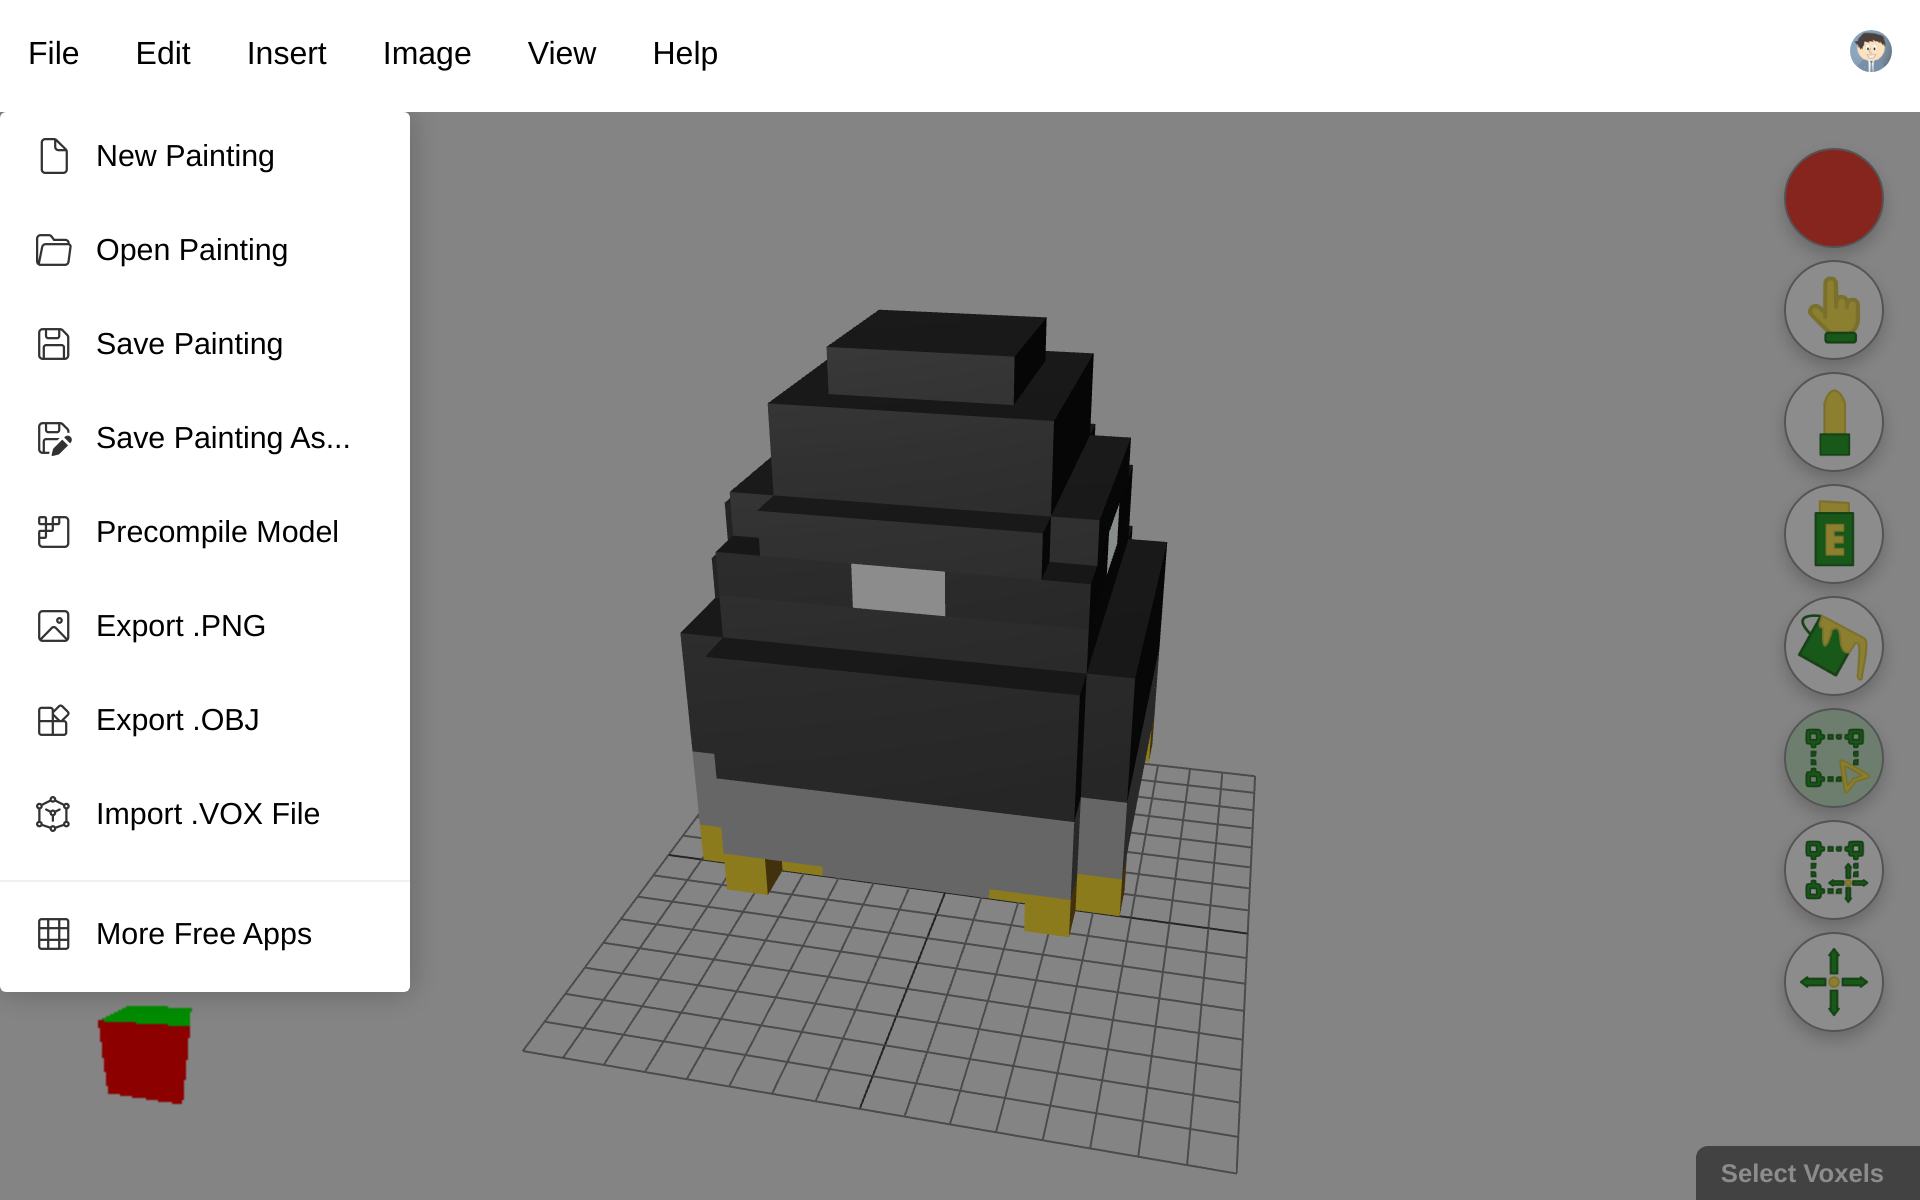Activate the move selection tool
1920x1200 pixels.
pyautogui.click(x=1834, y=870)
